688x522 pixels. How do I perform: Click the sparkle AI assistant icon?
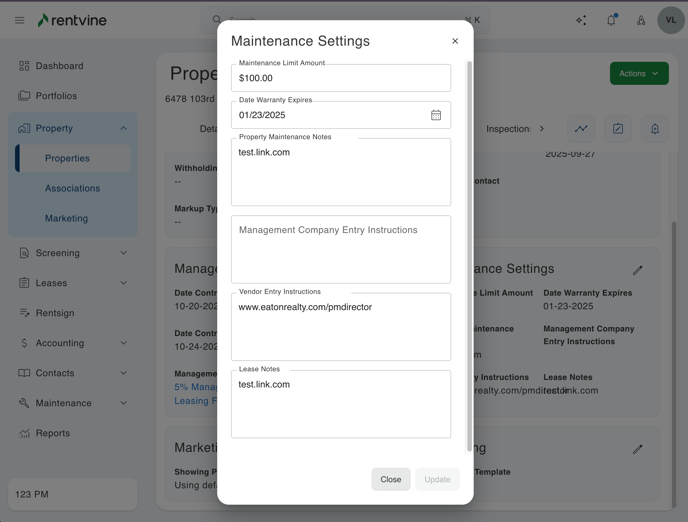[581, 20]
